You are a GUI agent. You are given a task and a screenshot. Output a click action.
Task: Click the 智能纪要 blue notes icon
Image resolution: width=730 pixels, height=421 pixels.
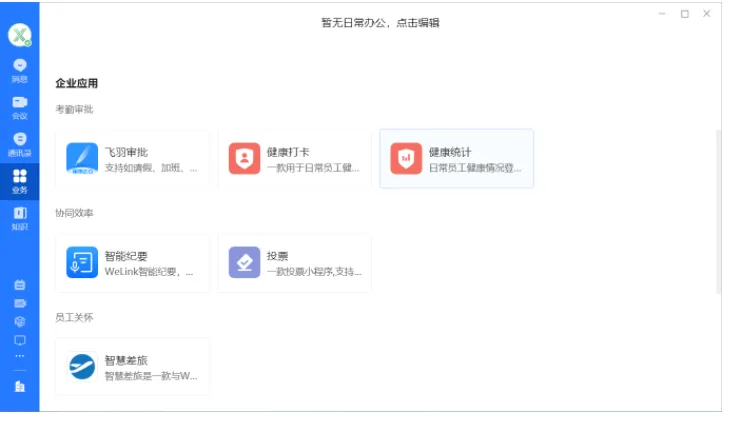click(82, 263)
